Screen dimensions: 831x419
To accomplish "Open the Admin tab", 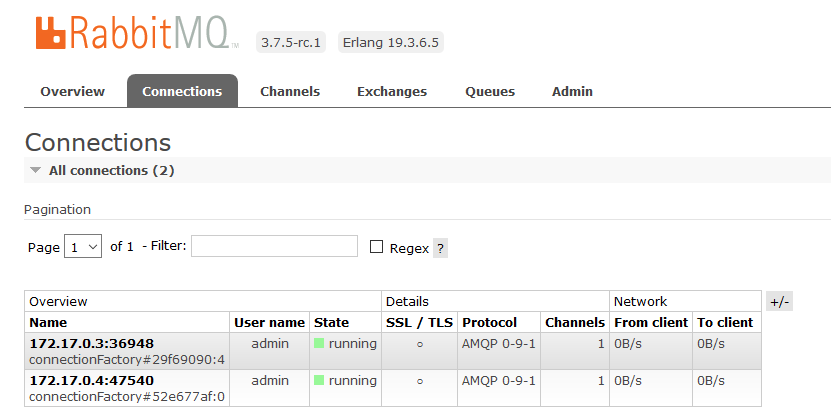I will coord(572,91).
